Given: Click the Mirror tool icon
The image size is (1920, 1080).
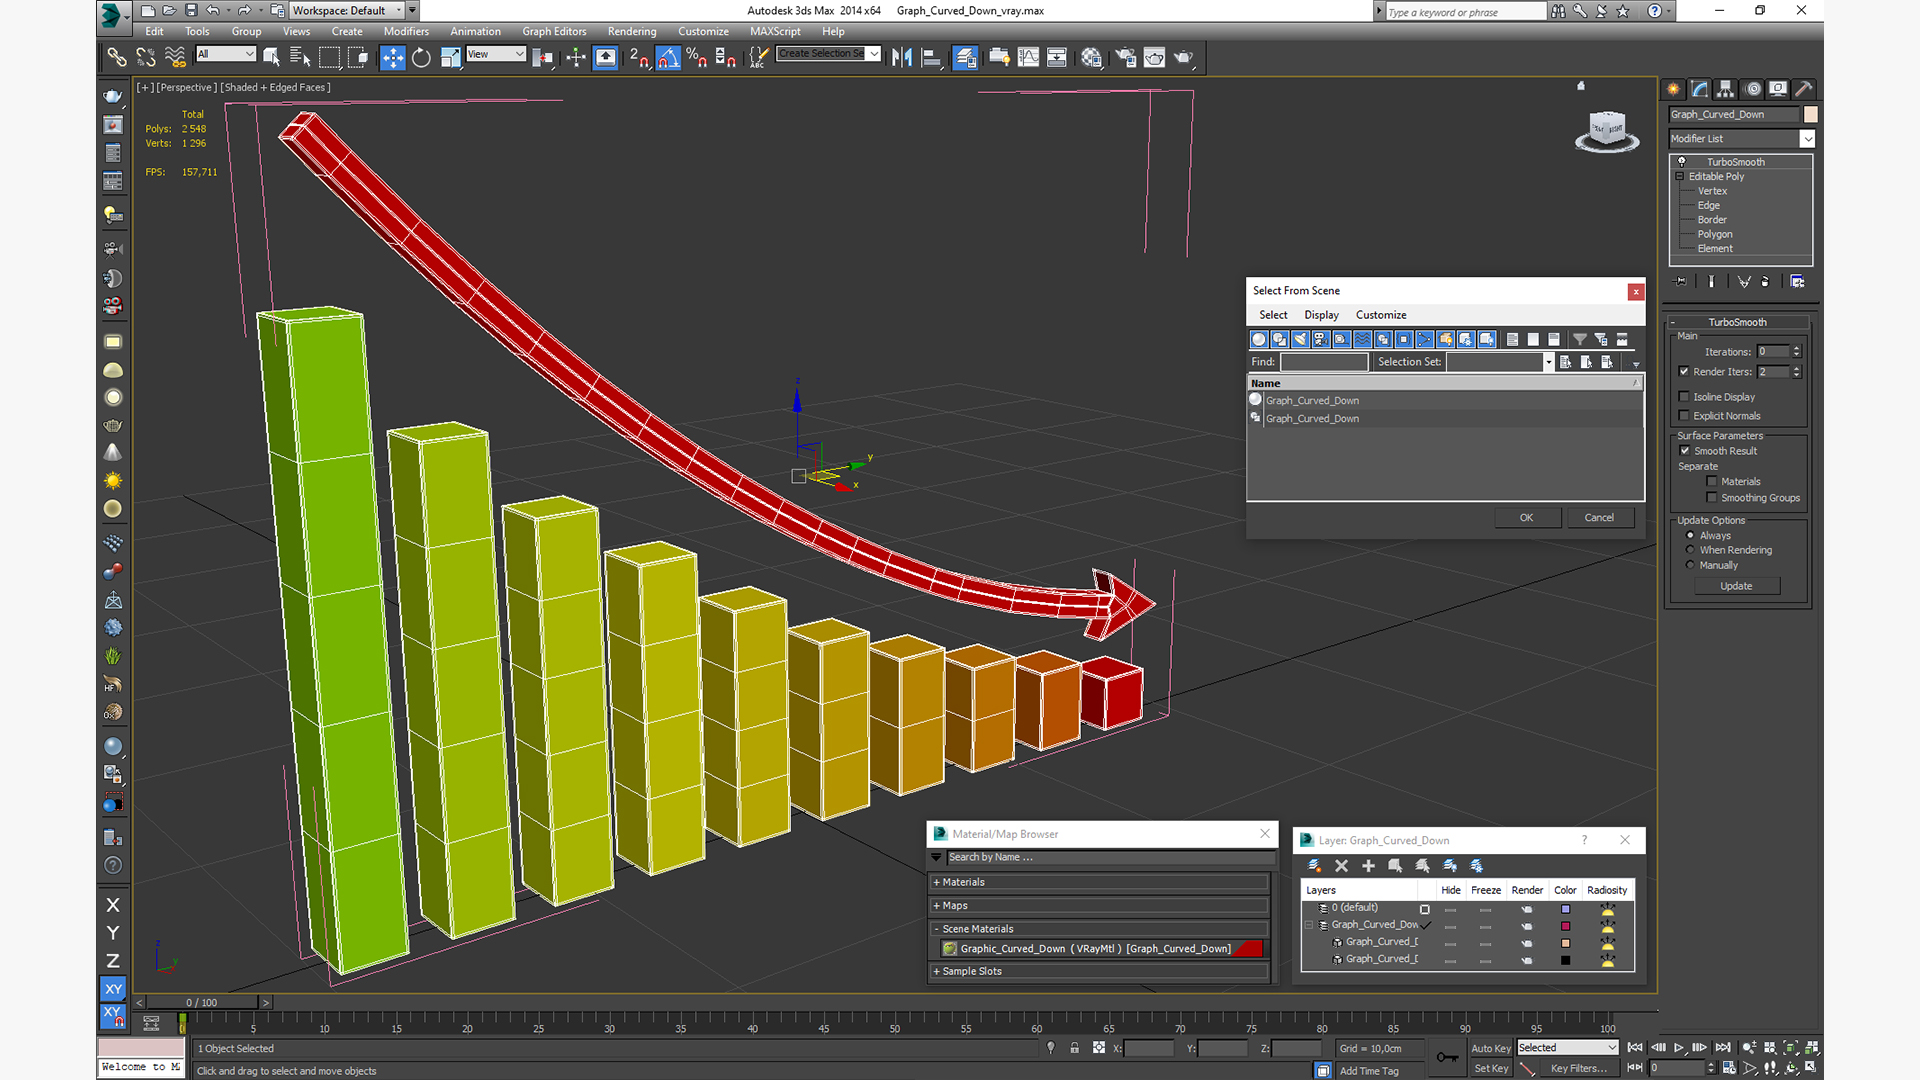Looking at the screenshot, I should (902, 58).
